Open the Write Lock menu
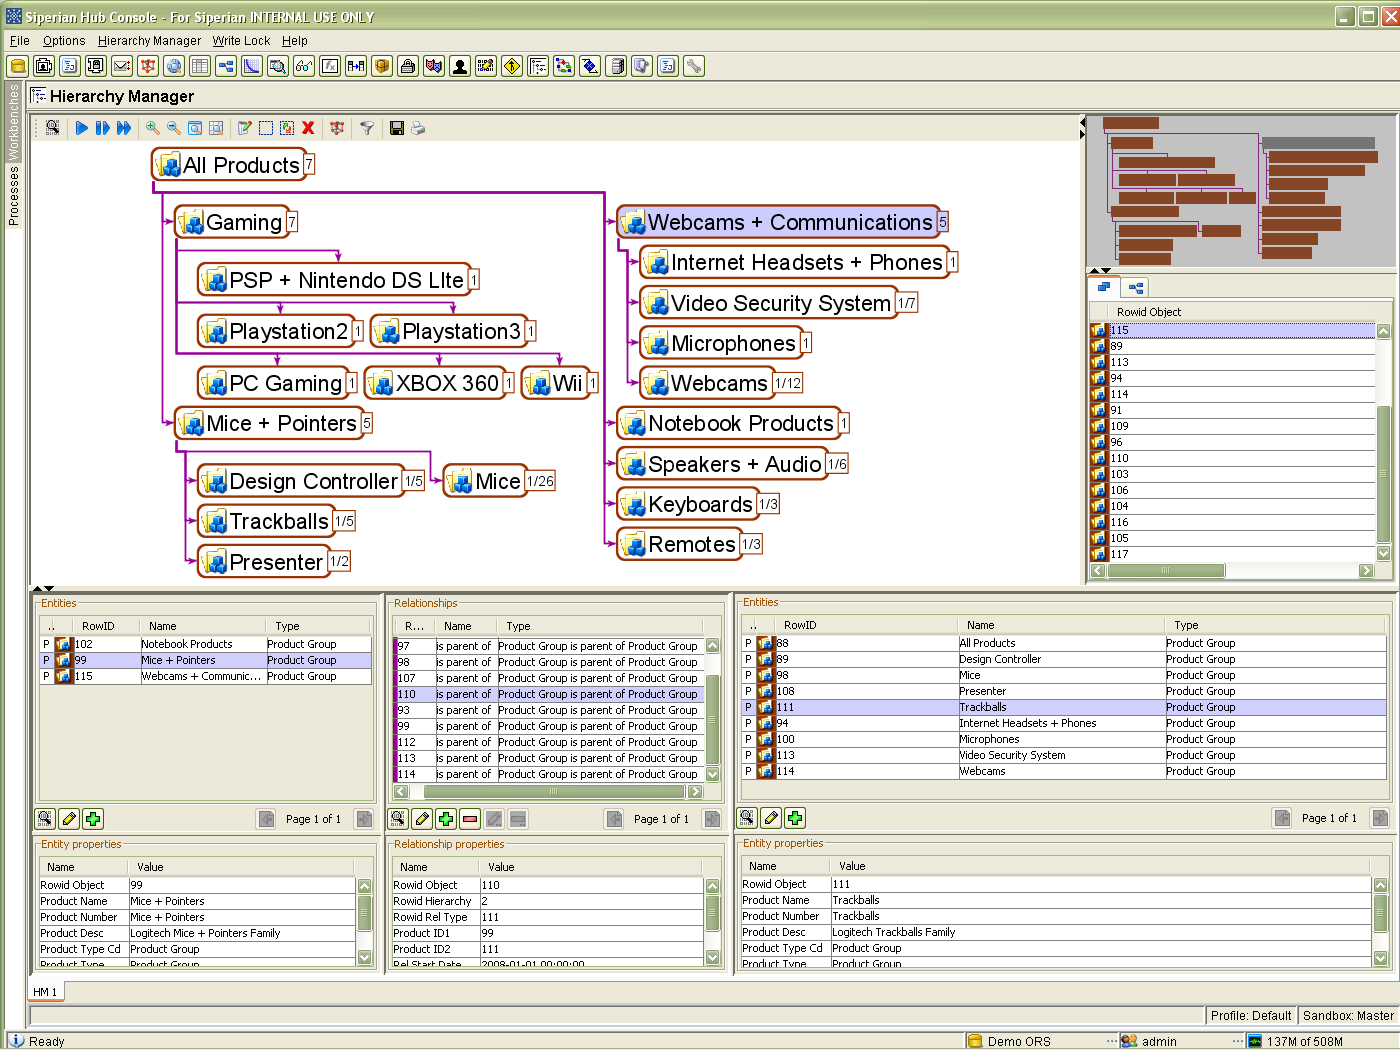 241,41
